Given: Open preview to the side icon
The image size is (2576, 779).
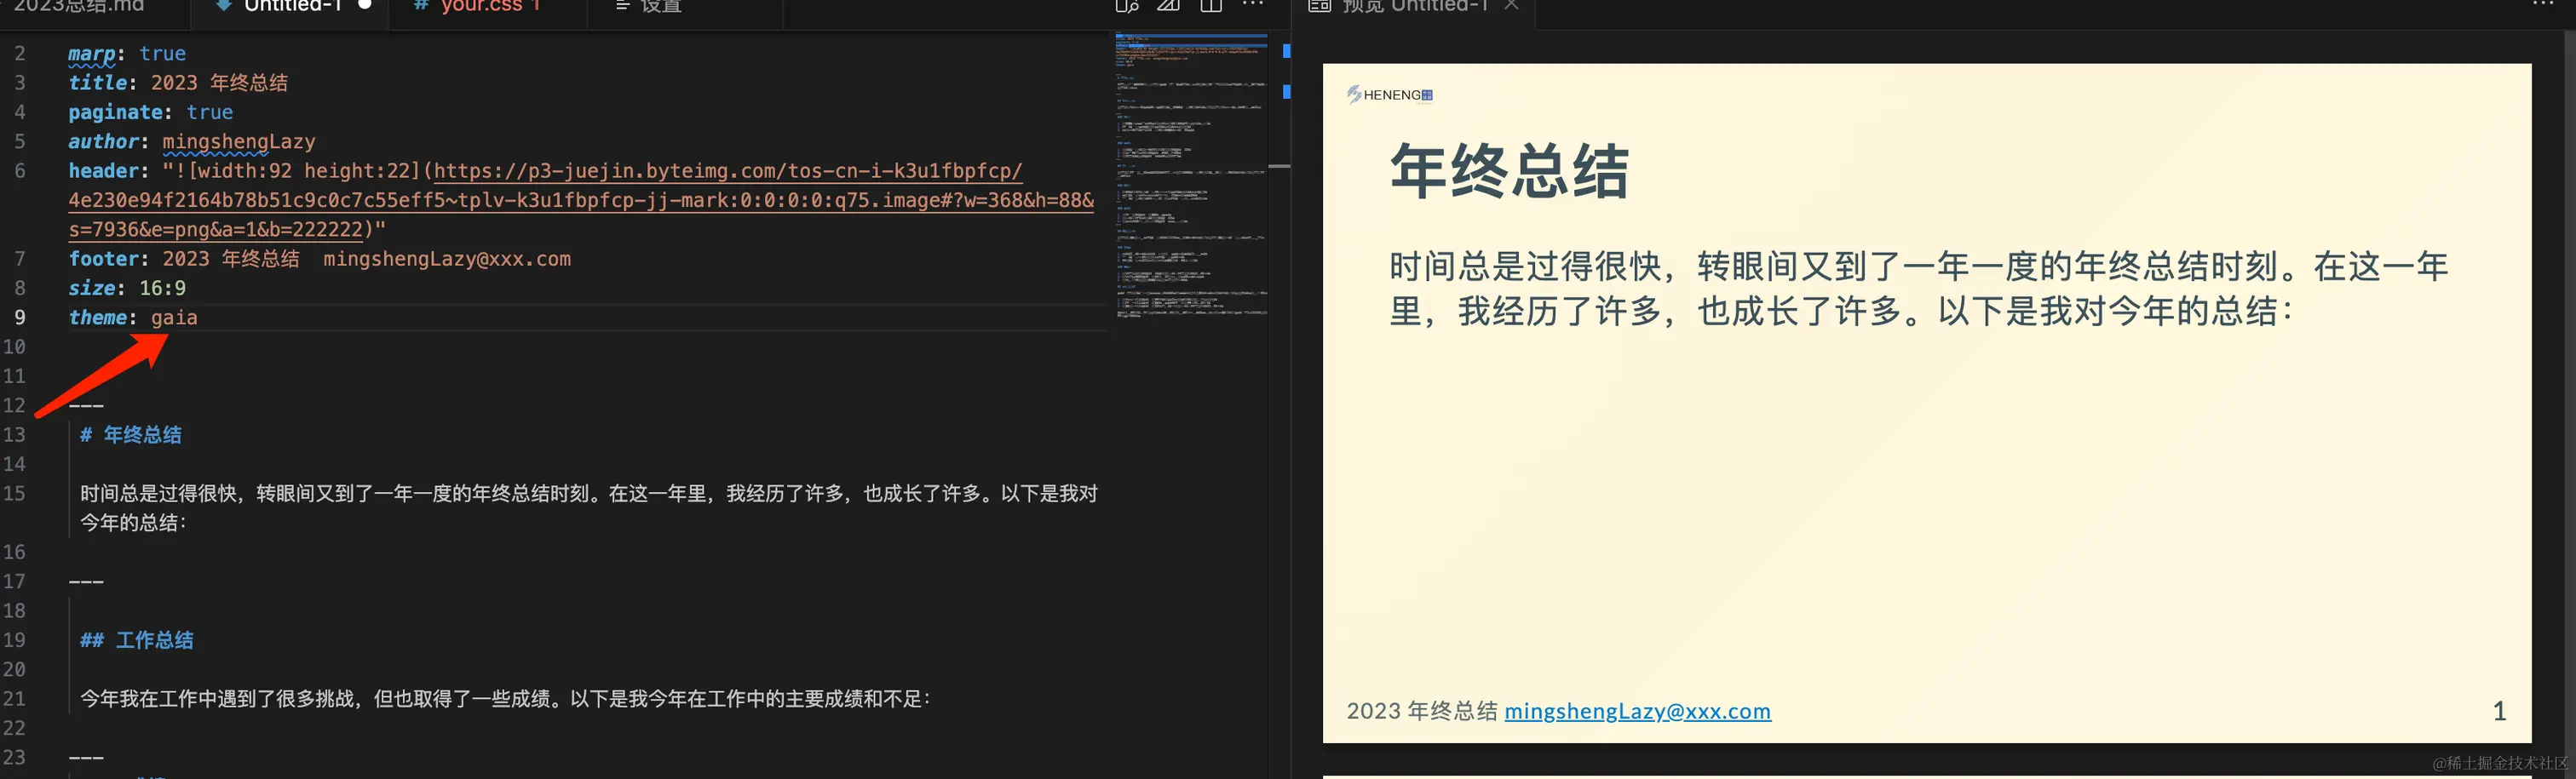Looking at the screenshot, I should point(1127,6).
